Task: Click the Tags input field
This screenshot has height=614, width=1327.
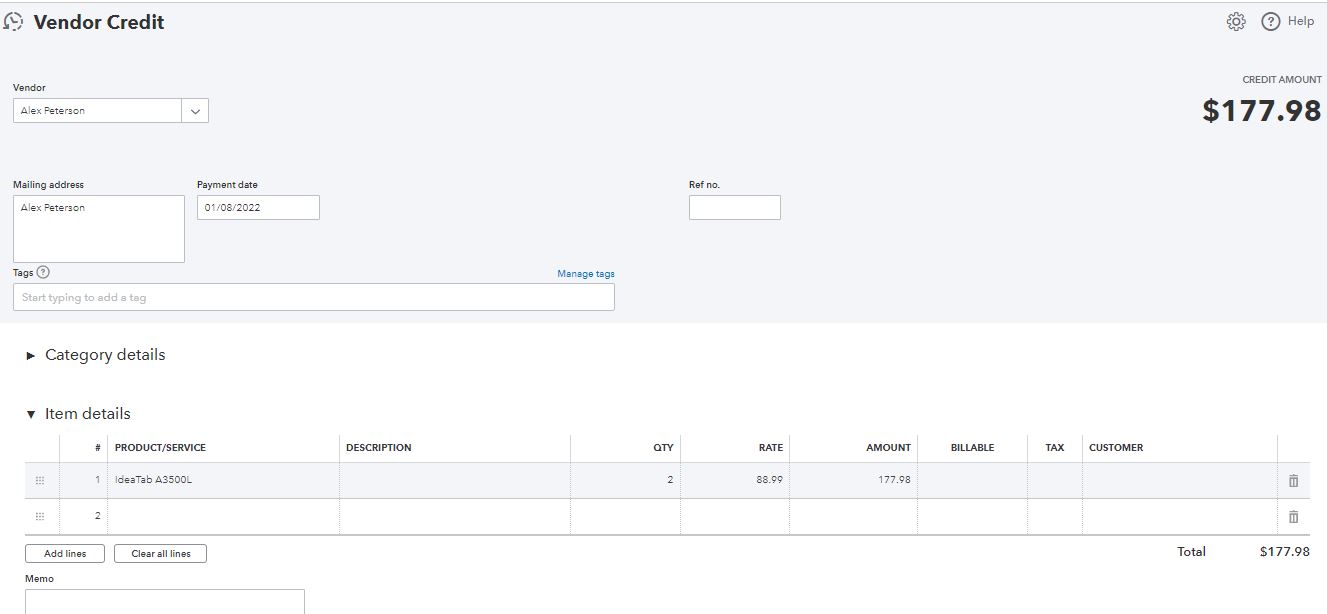Action: [313, 297]
